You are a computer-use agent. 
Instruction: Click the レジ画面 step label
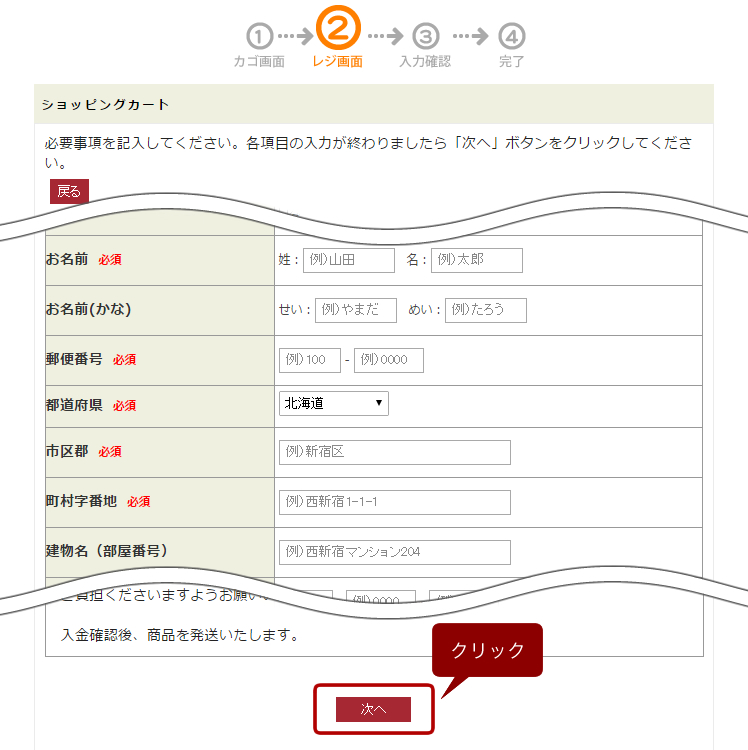[x=338, y=62]
